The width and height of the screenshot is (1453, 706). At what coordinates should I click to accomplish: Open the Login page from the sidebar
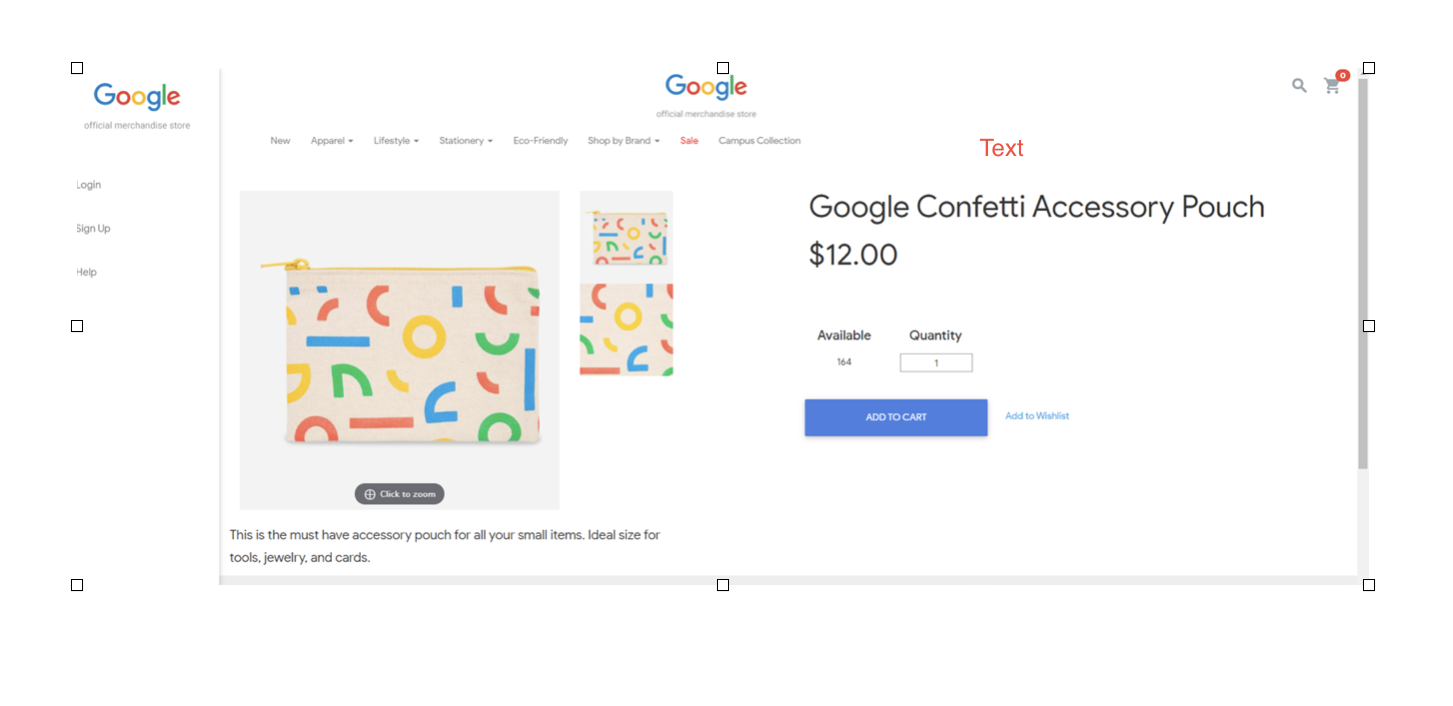(88, 184)
